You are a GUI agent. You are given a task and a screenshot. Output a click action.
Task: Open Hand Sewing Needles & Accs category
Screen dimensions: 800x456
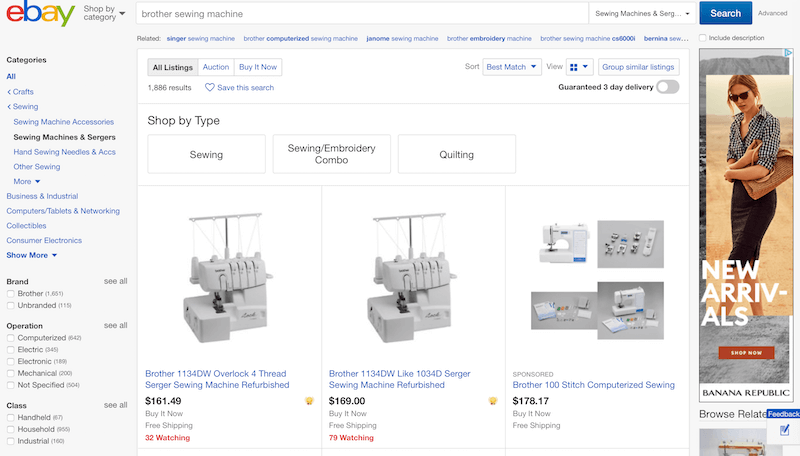[64, 152]
